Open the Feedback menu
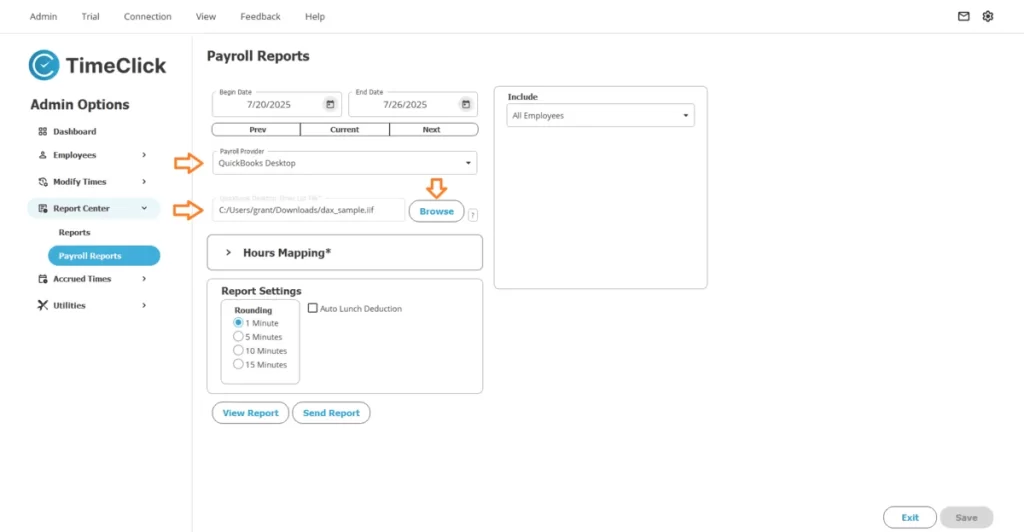1024x532 pixels. [x=260, y=16]
